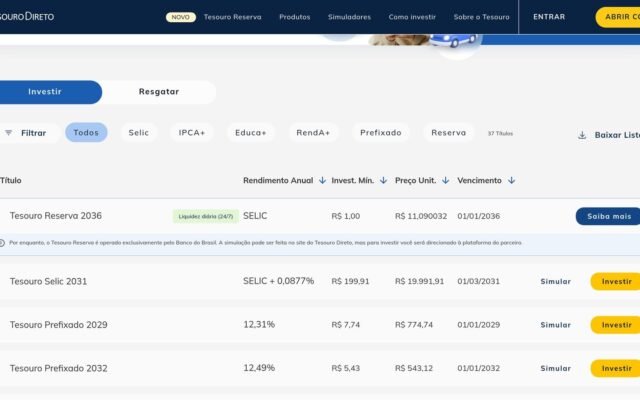The width and height of the screenshot is (640, 400).
Task: Click the 01/03/2031 maturity date
Action: tap(478, 282)
